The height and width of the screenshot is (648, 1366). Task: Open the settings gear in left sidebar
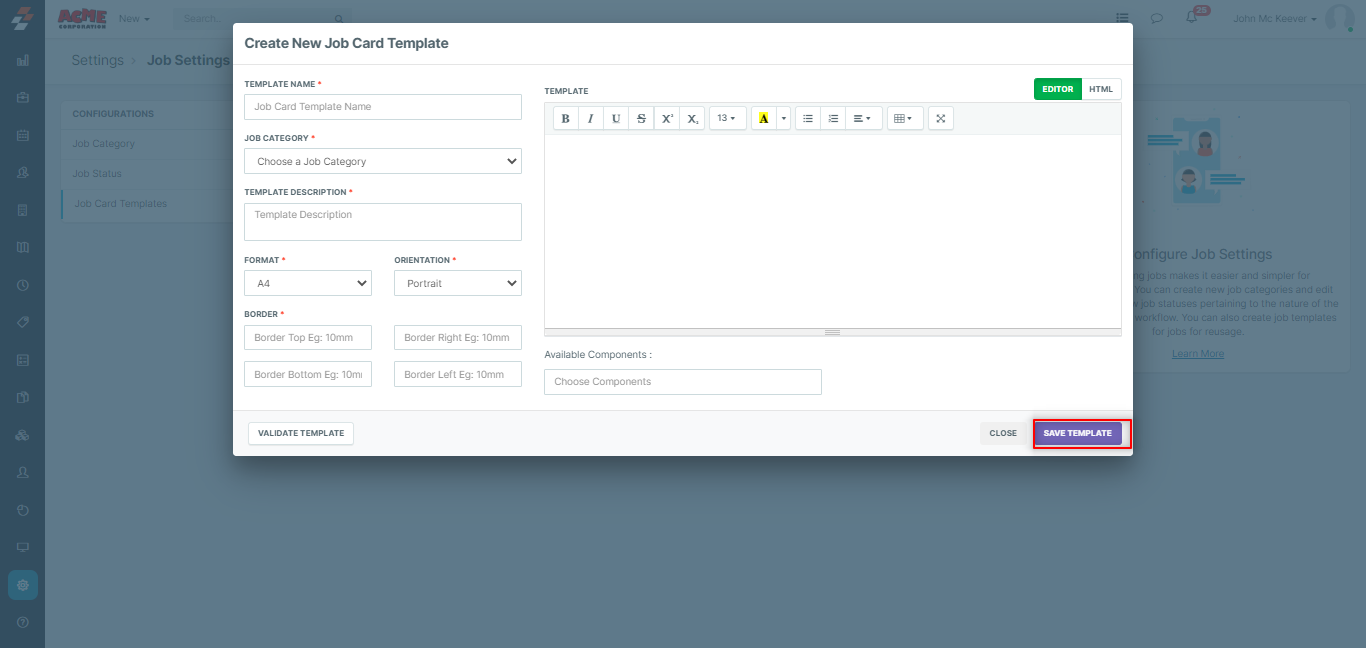pyautogui.click(x=23, y=585)
